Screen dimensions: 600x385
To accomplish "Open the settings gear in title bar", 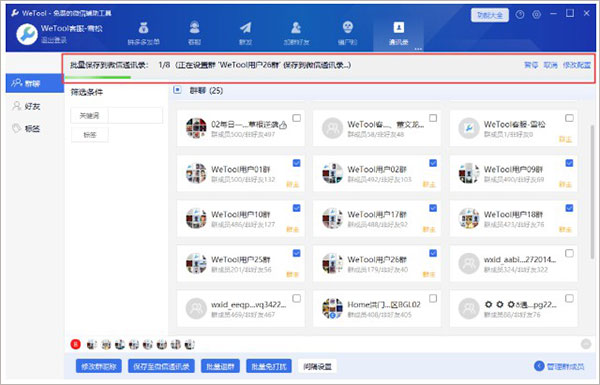I will [536, 15].
